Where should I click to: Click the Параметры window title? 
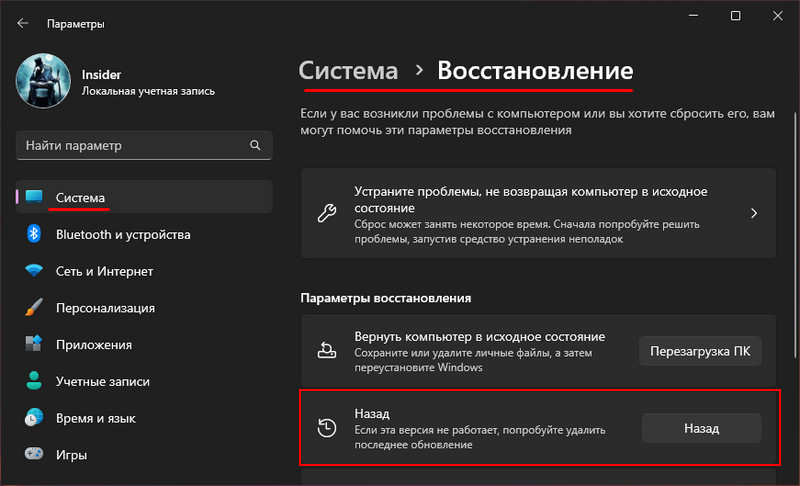[x=76, y=24]
